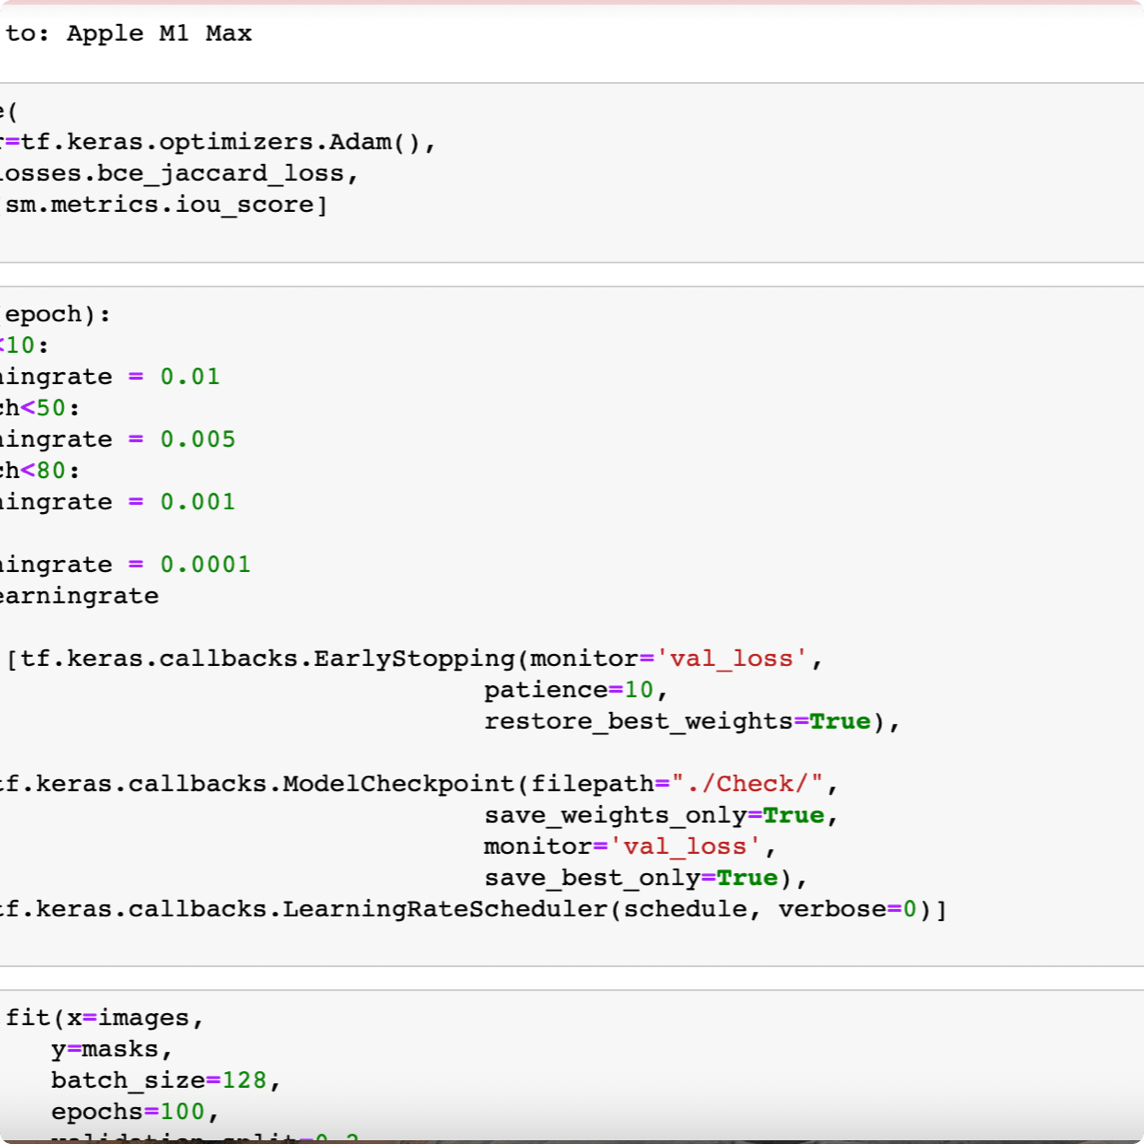Click the 0.001 learning rate value
Screen dimensions: 1144x1144
tap(198, 502)
